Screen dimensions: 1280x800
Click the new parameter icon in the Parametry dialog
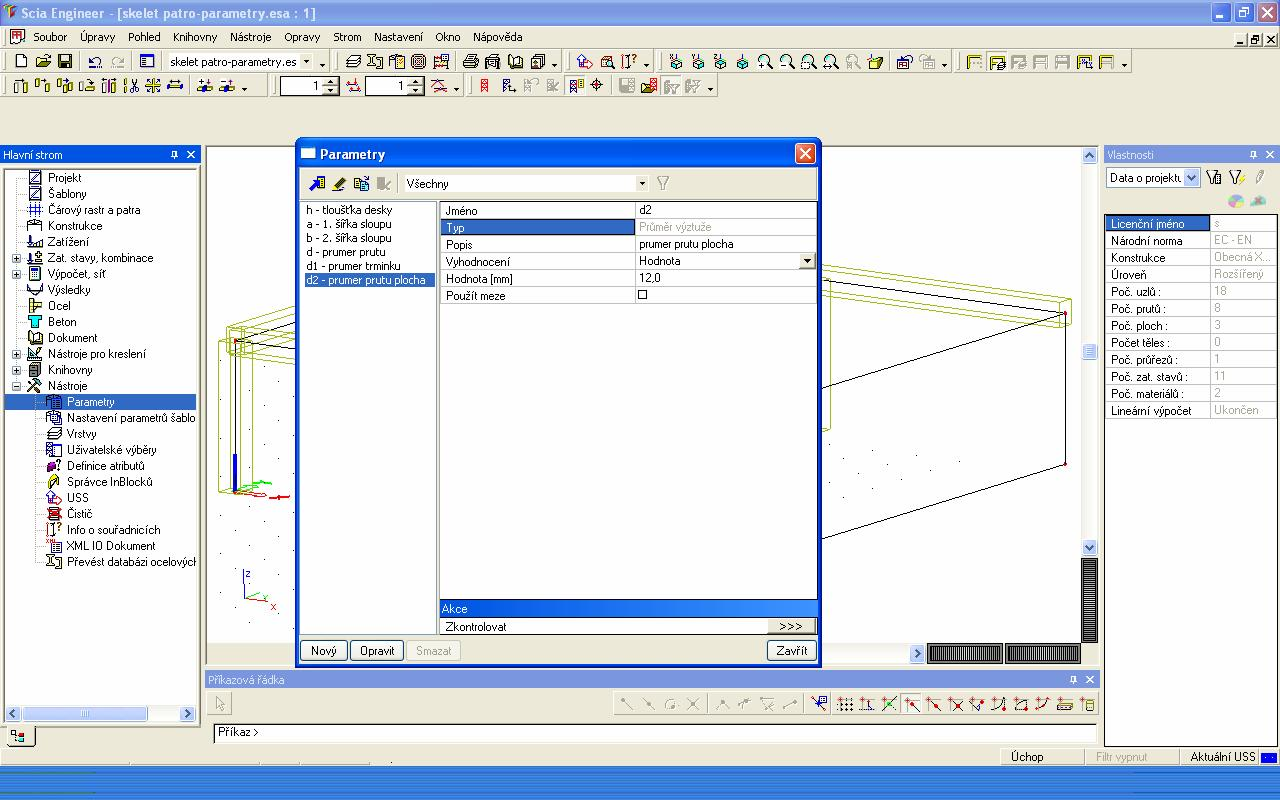(x=317, y=184)
